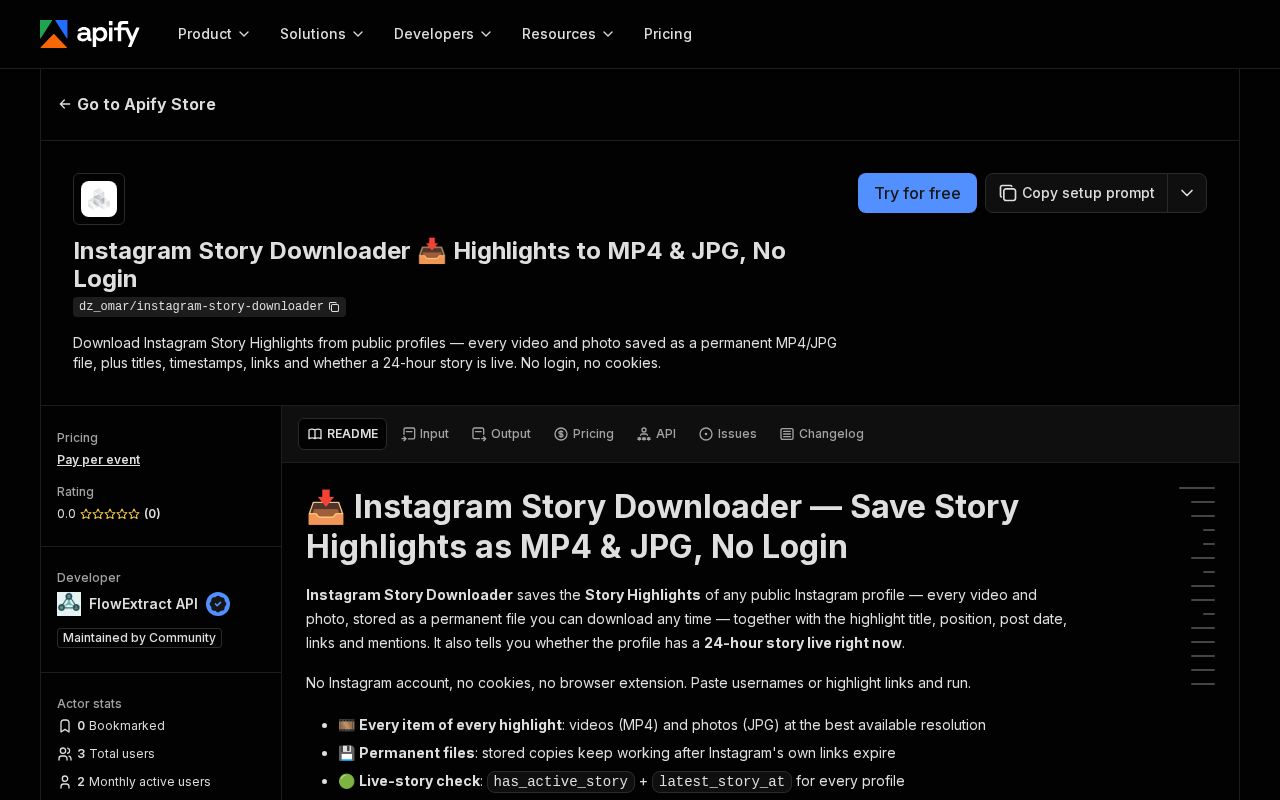
Task: Click the 0 Bookmarked stat
Action: [x=111, y=726]
